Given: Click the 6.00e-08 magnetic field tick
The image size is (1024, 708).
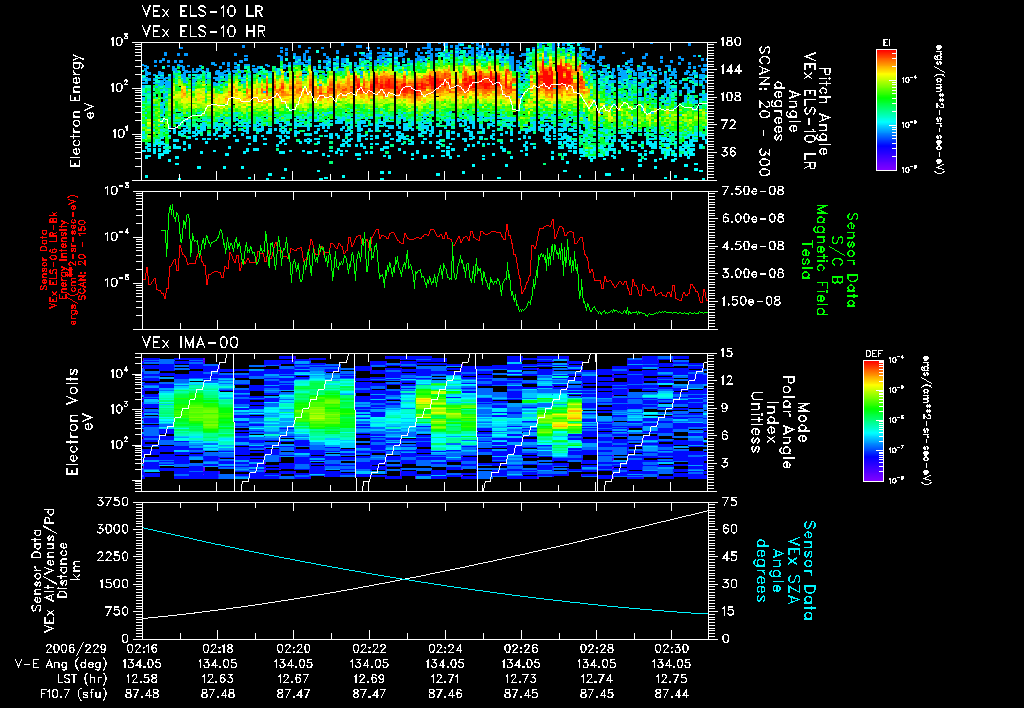Looking at the screenshot, I should 753,219.
